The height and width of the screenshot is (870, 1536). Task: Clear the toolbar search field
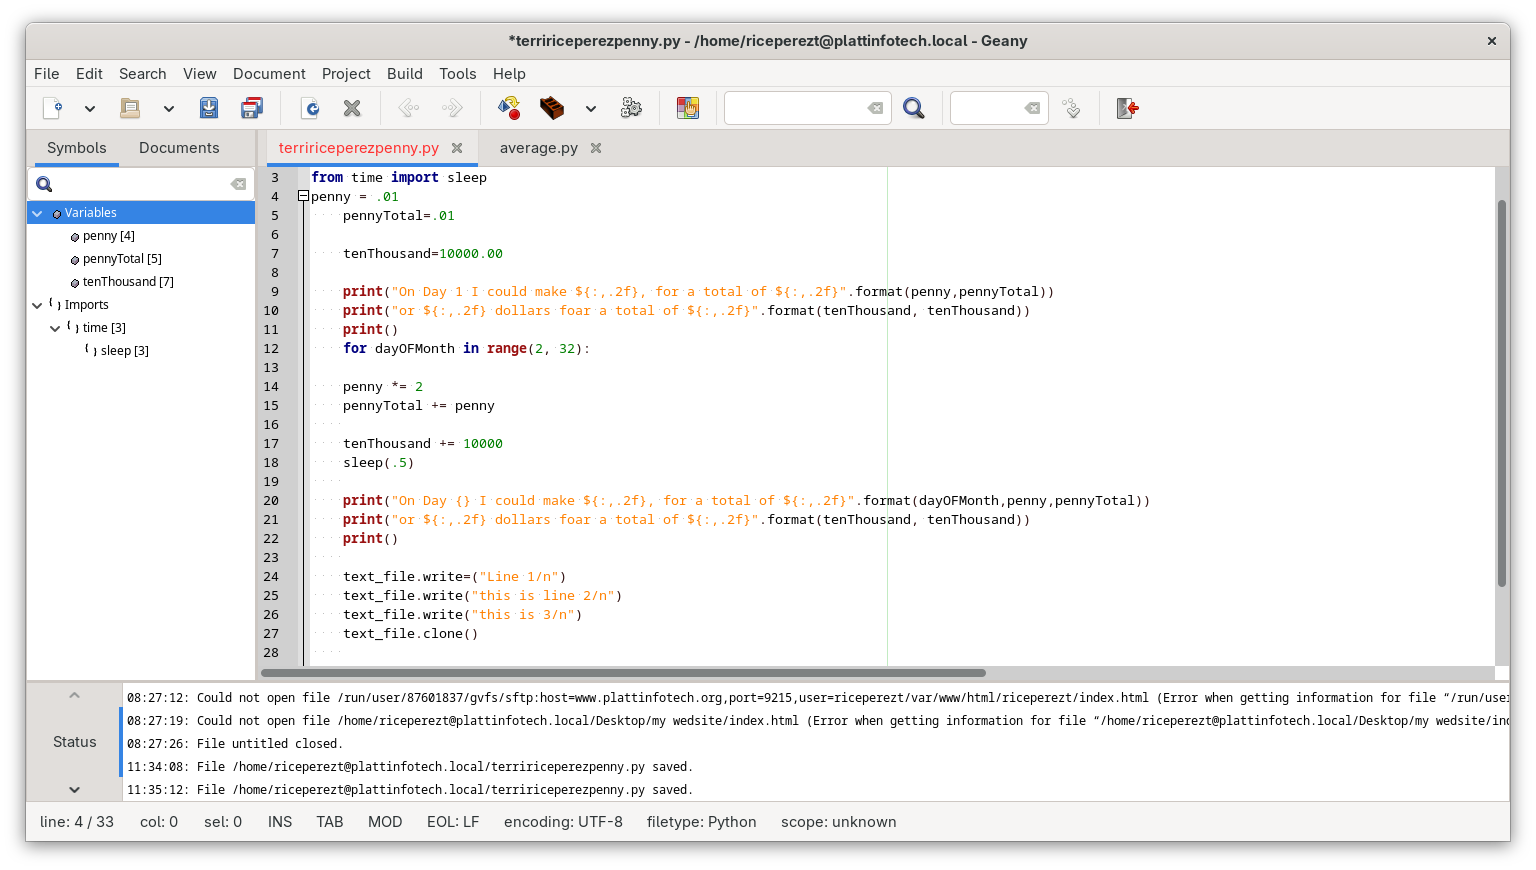tap(875, 108)
